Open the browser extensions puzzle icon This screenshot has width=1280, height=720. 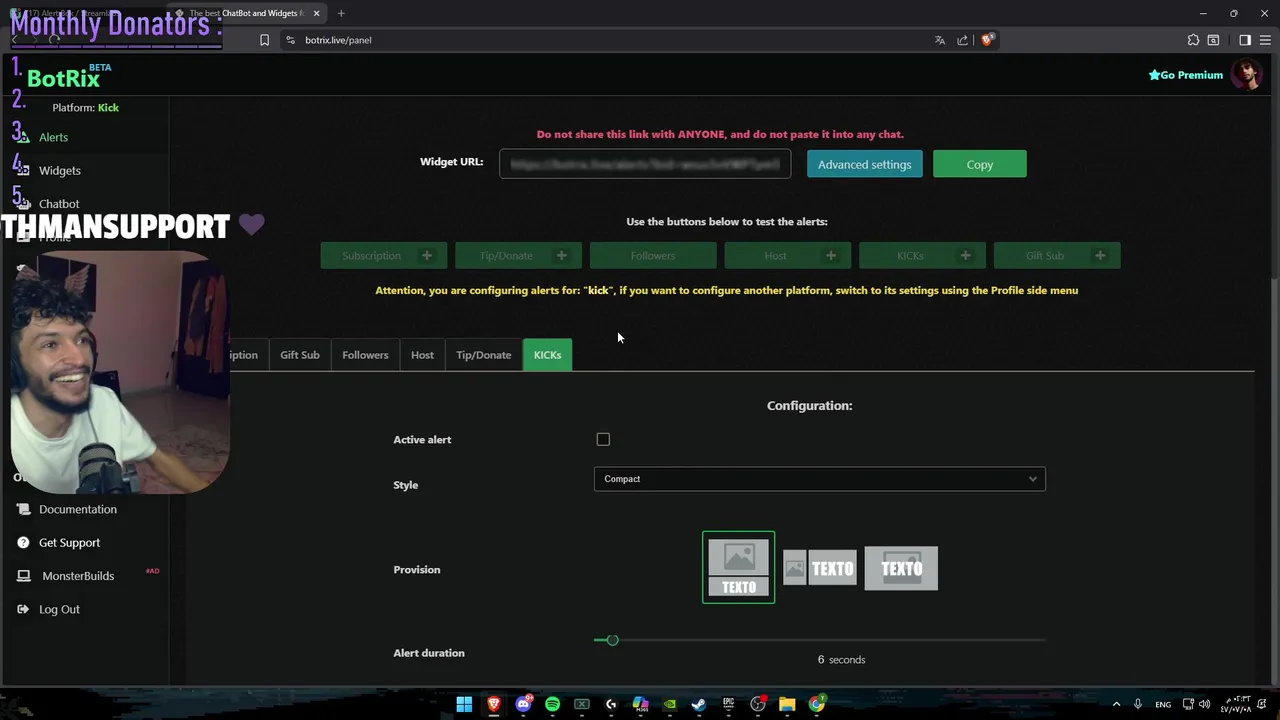tap(1193, 40)
